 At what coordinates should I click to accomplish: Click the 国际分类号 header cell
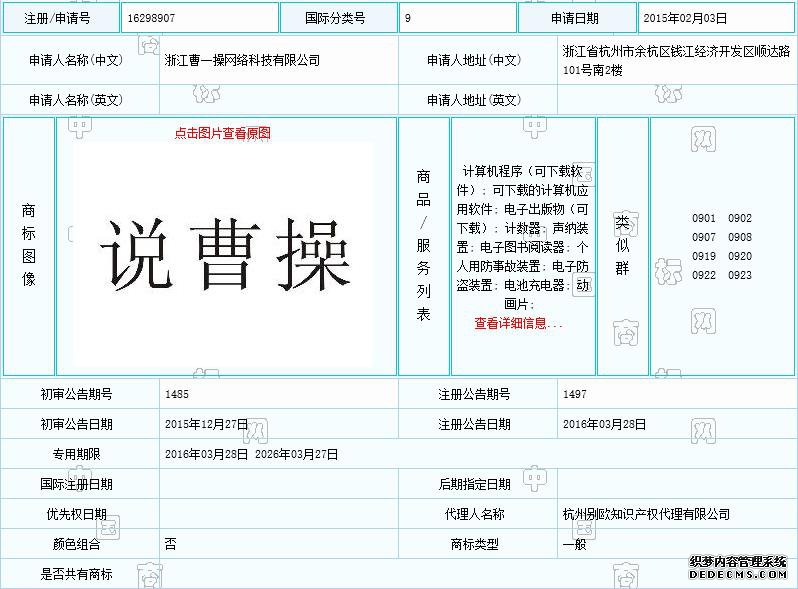click(338, 18)
